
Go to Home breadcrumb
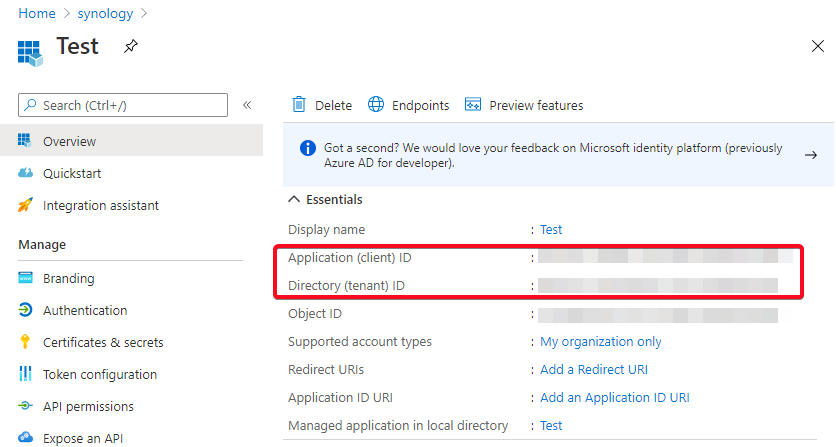click(x=37, y=13)
